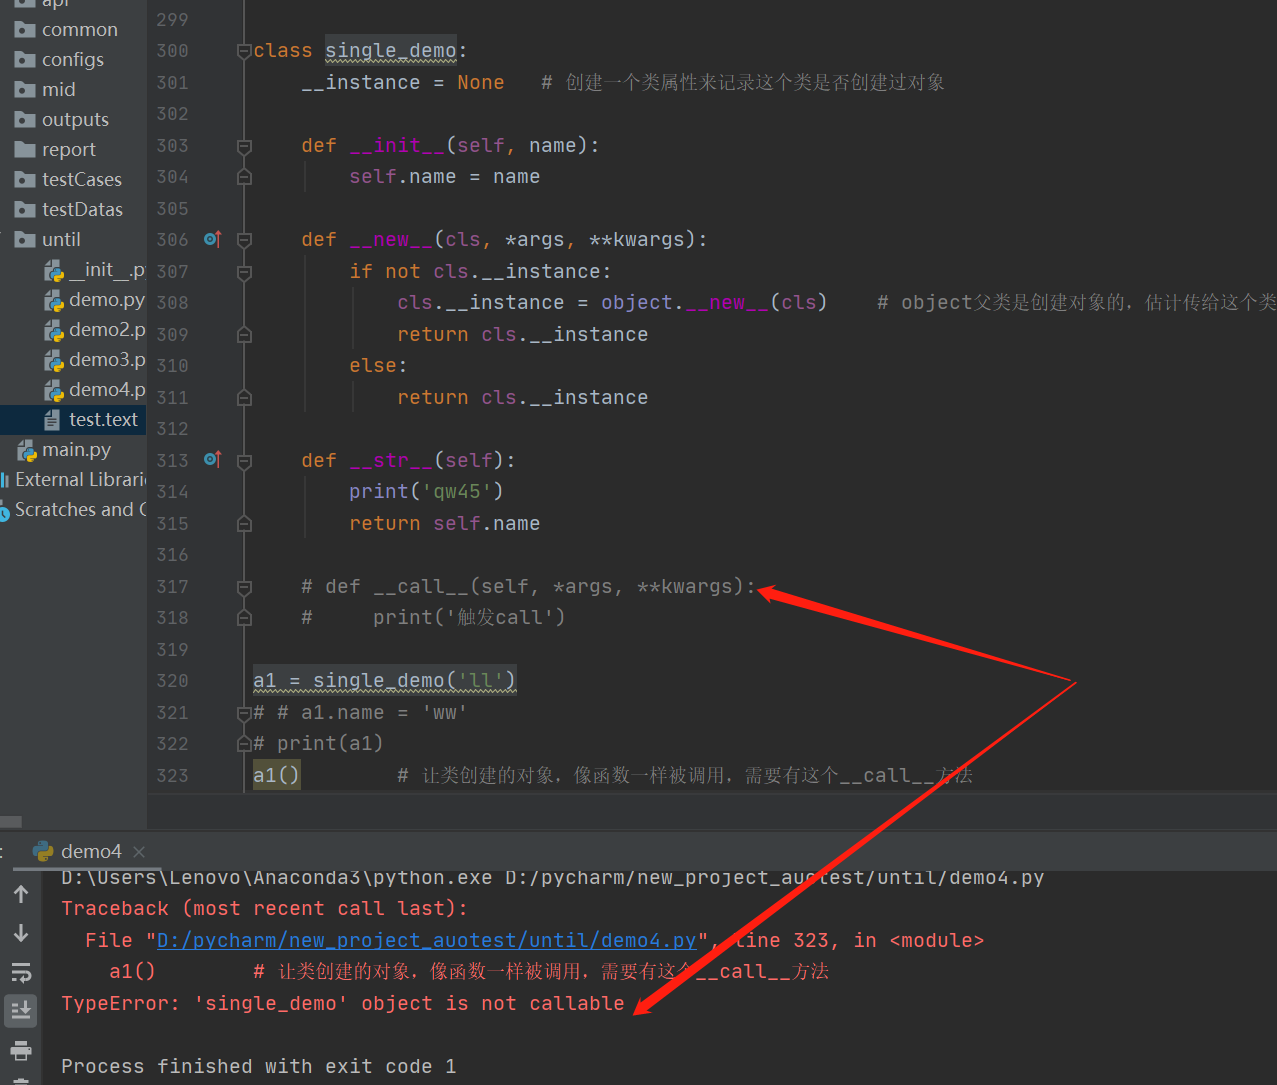Select the configs folder
This screenshot has width=1277, height=1085.
coord(72,60)
